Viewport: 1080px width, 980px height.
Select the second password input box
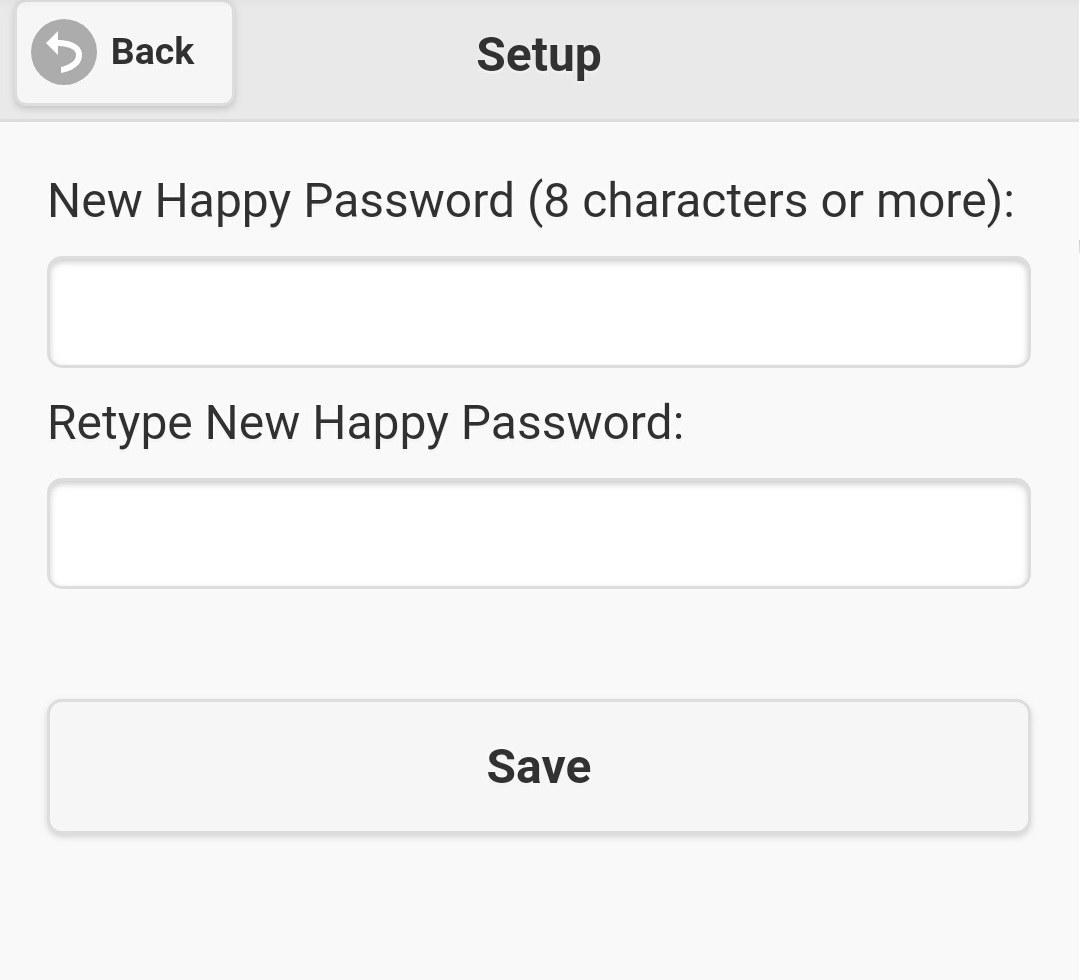(539, 533)
